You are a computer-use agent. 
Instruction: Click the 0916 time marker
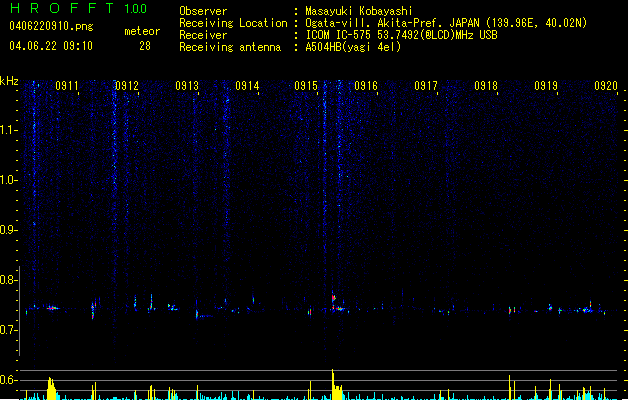(x=366, y=86)
